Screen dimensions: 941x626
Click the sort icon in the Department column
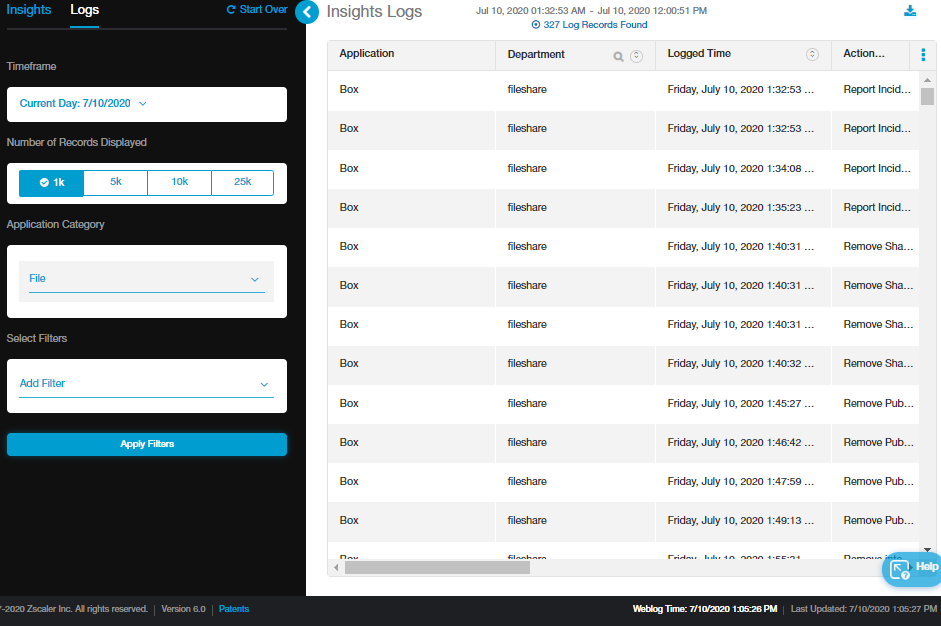click(x=636, y=56)
